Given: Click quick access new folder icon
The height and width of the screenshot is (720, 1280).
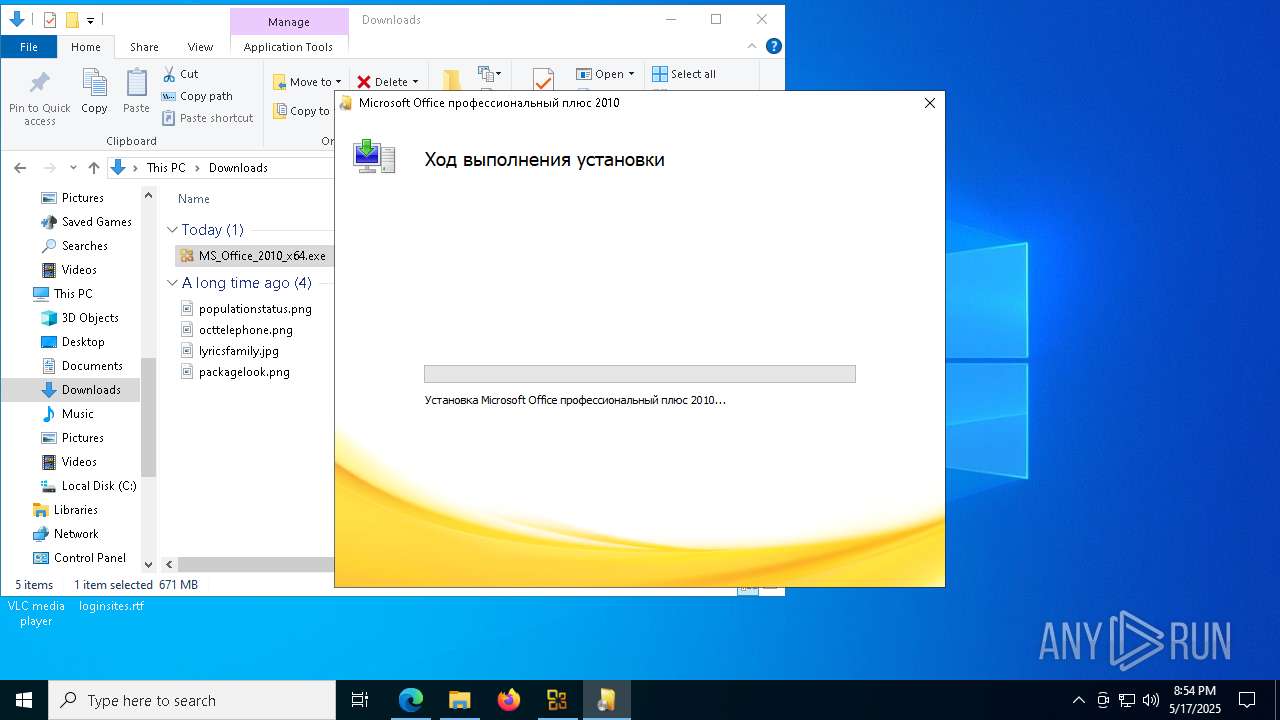Looking at the screenshot, I should click(x=72, y=20).
